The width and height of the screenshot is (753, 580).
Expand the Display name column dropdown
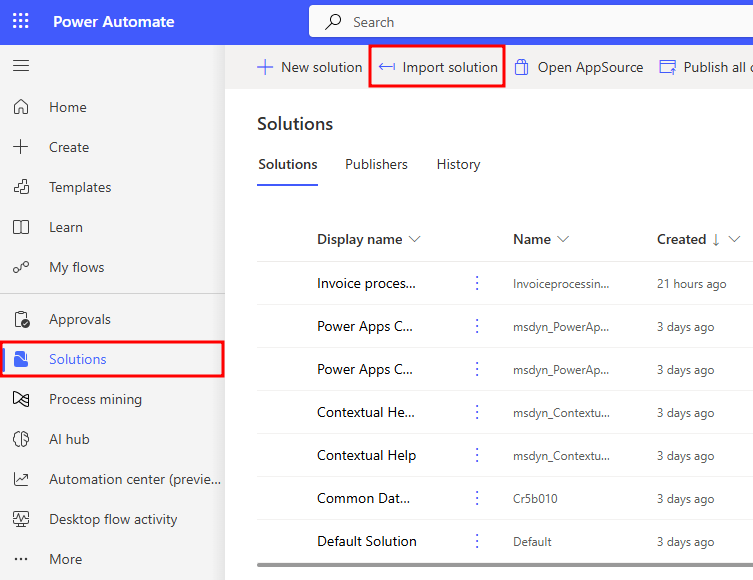coord(414,239)
